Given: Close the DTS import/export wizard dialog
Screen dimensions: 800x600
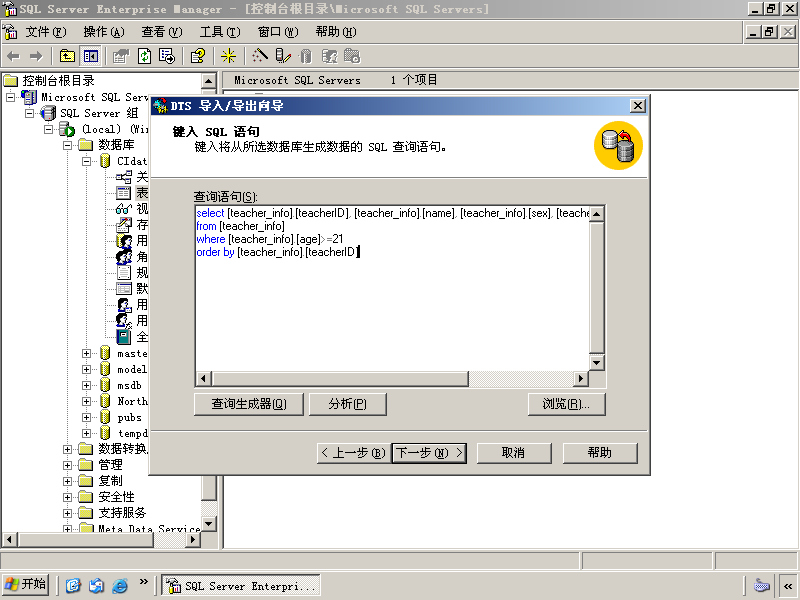Looking at the screenshot, I should pos(638,106).
